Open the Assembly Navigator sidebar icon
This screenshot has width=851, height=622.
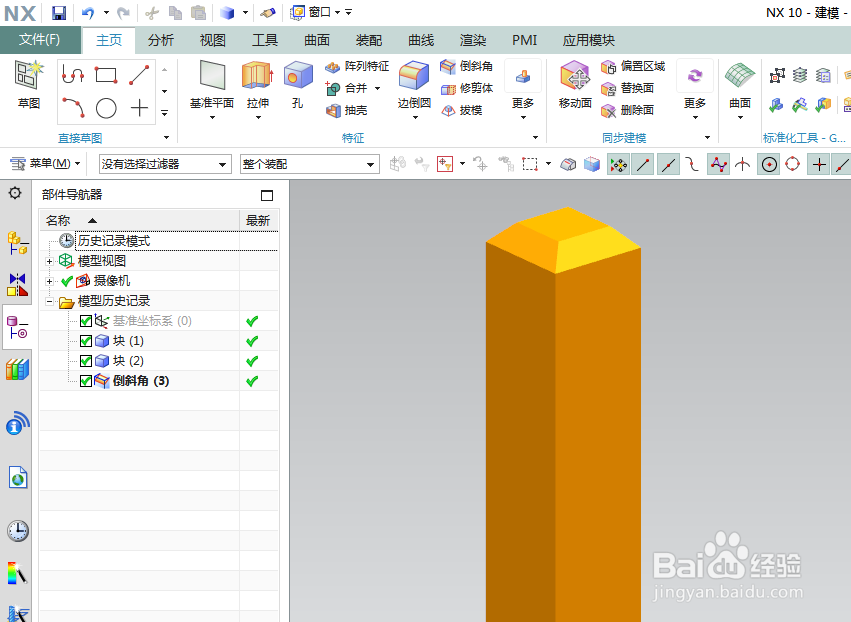(x=17, y=243)
